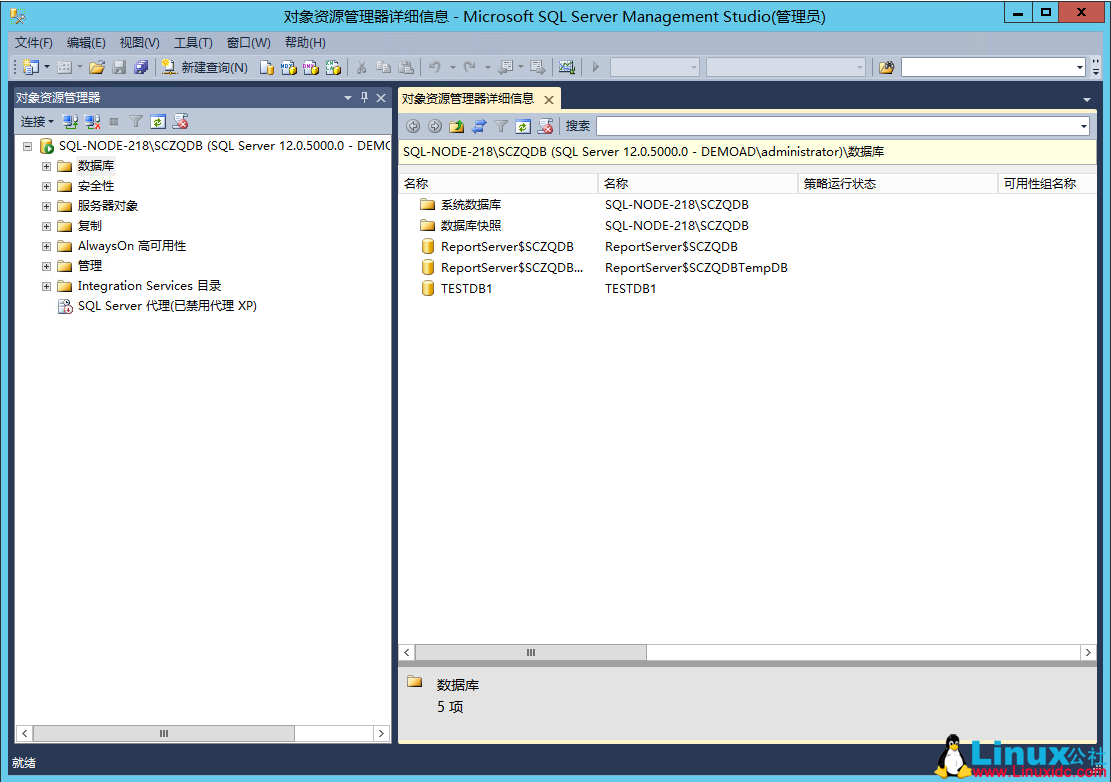Click the horizontal scrollbar in details pane

click(x=530, y=652)
